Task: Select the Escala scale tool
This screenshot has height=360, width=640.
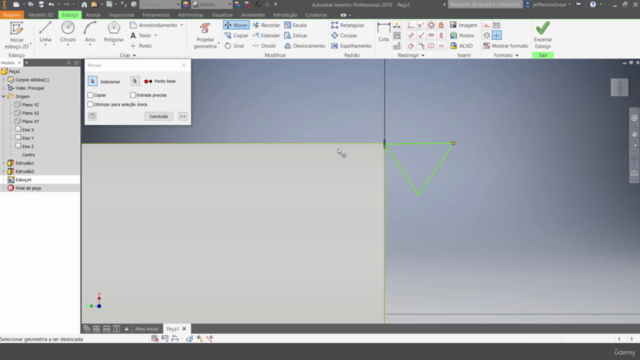Action: 296,25
